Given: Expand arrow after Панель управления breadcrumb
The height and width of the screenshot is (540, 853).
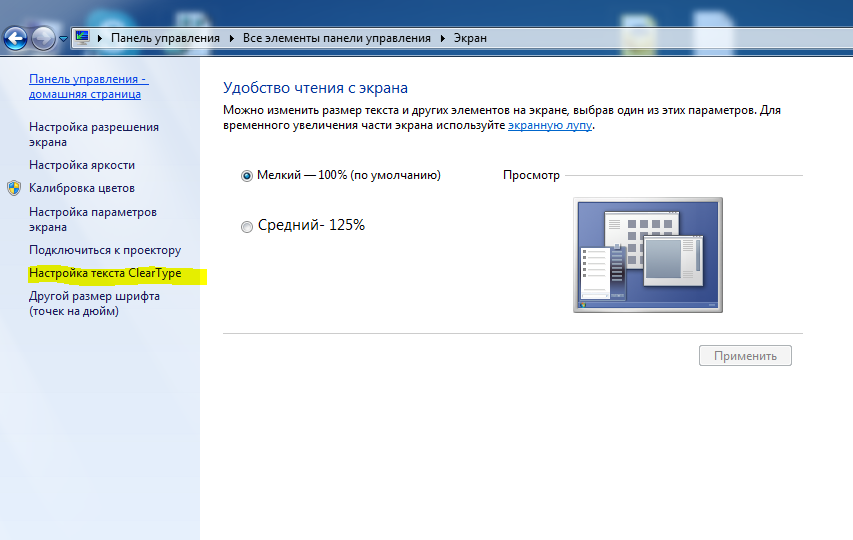Looking at the screenshot, I should point(231,38).
